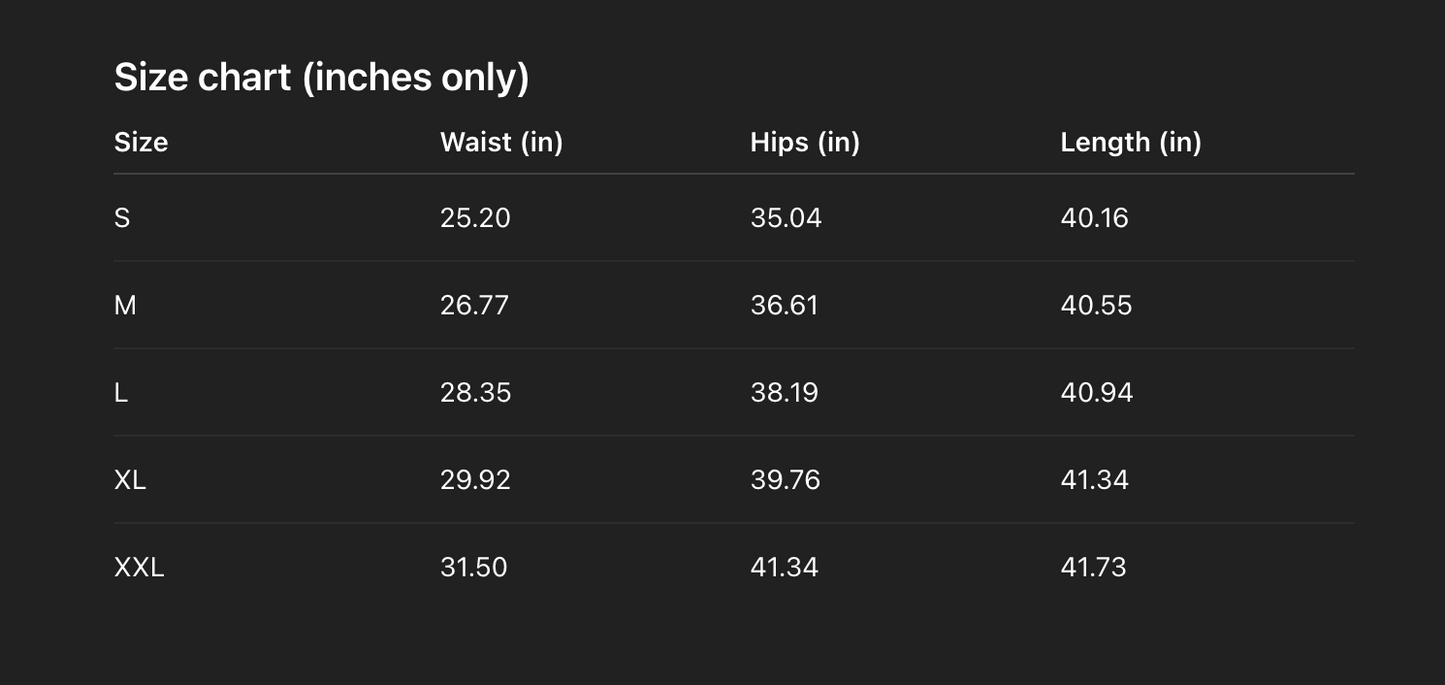Viewport: 1445px width, 685px height.
Task: Select waist value 26.77 for size M
Action: tap(474, 305)
